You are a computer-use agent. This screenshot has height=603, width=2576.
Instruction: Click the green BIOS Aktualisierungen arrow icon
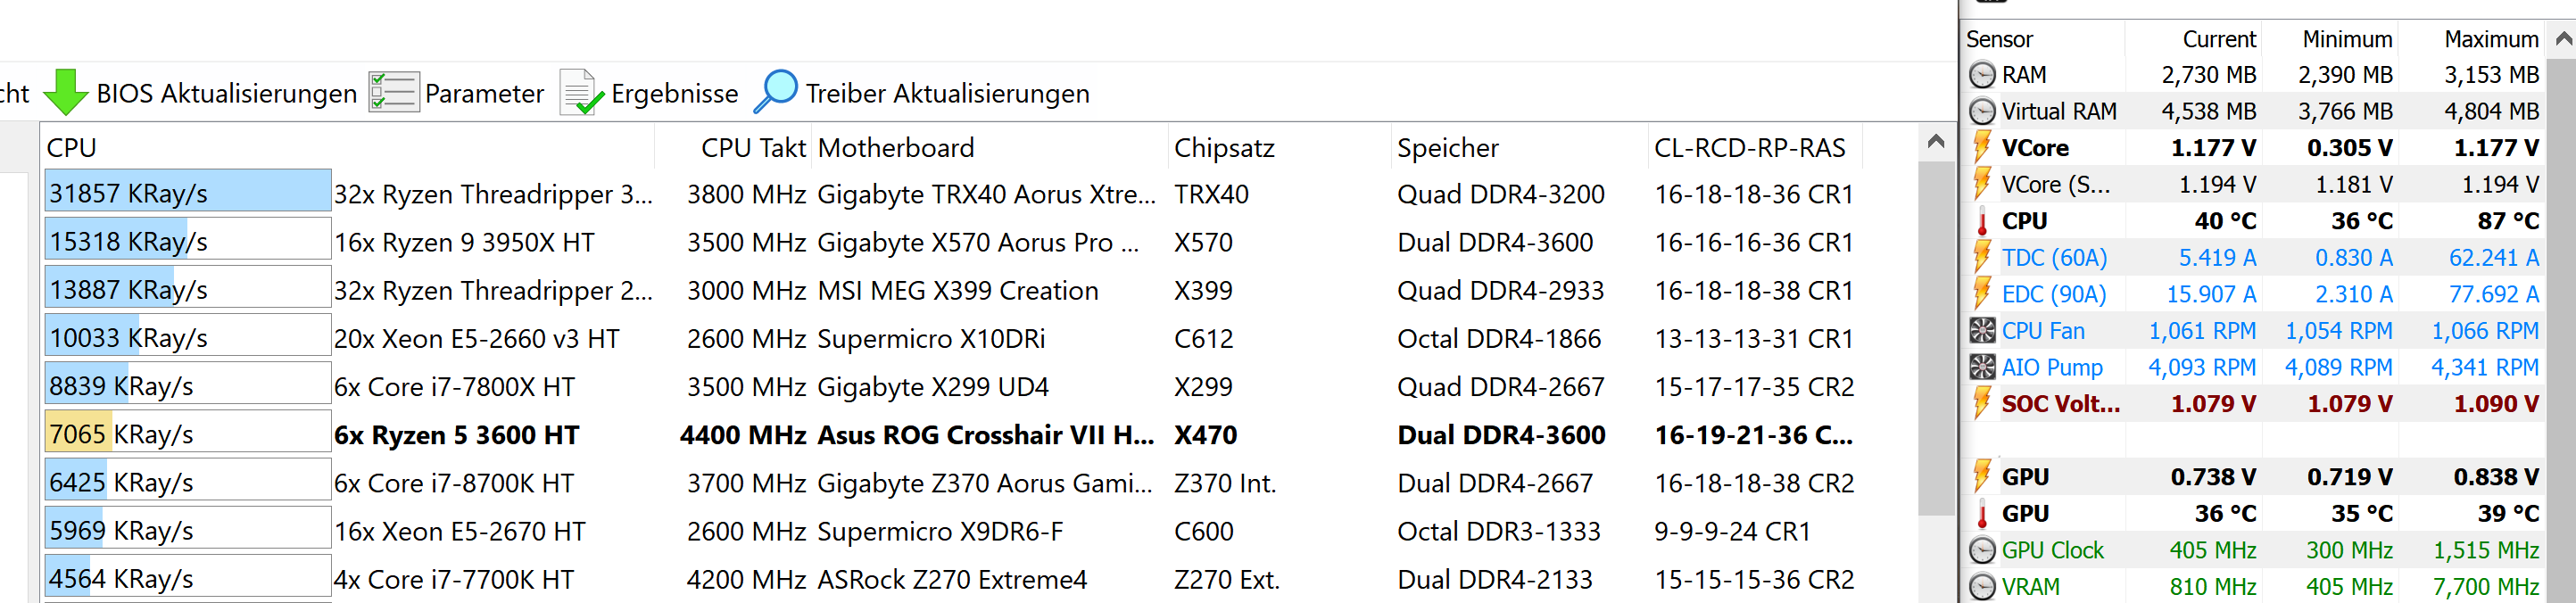tap(66, 93)
